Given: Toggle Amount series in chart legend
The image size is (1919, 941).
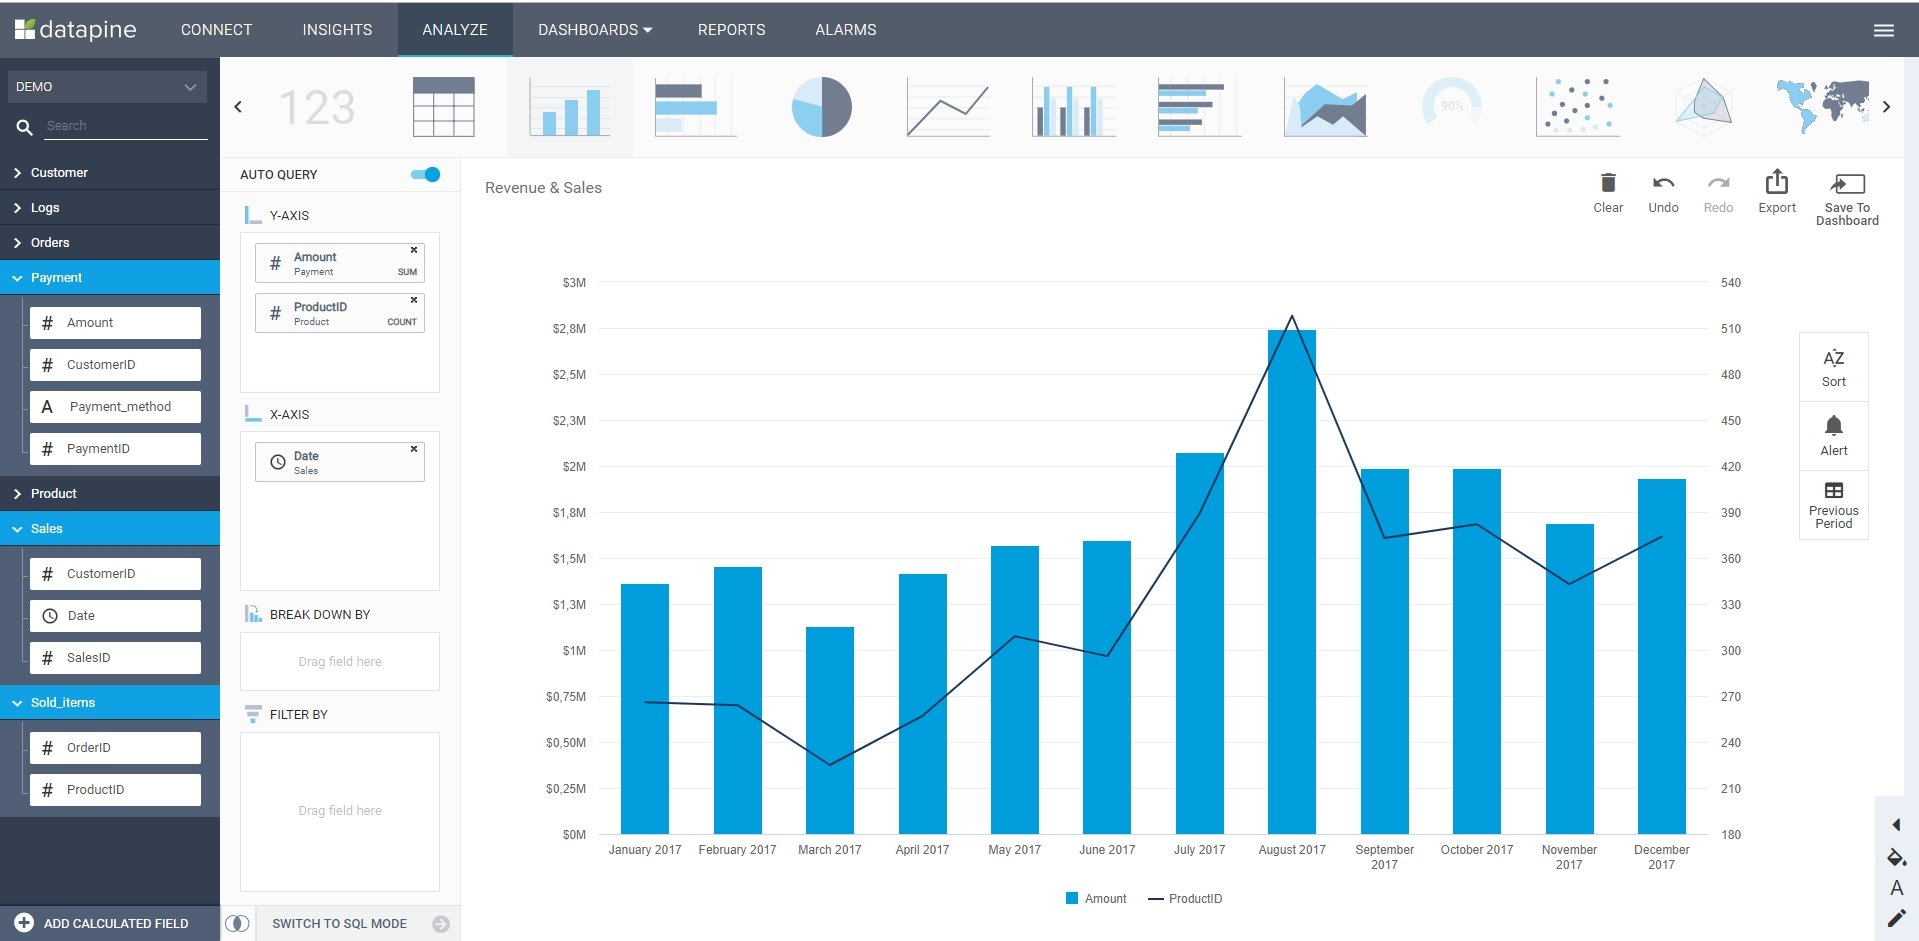Looking at the screenshot, I should click(x=1096, y=898).
